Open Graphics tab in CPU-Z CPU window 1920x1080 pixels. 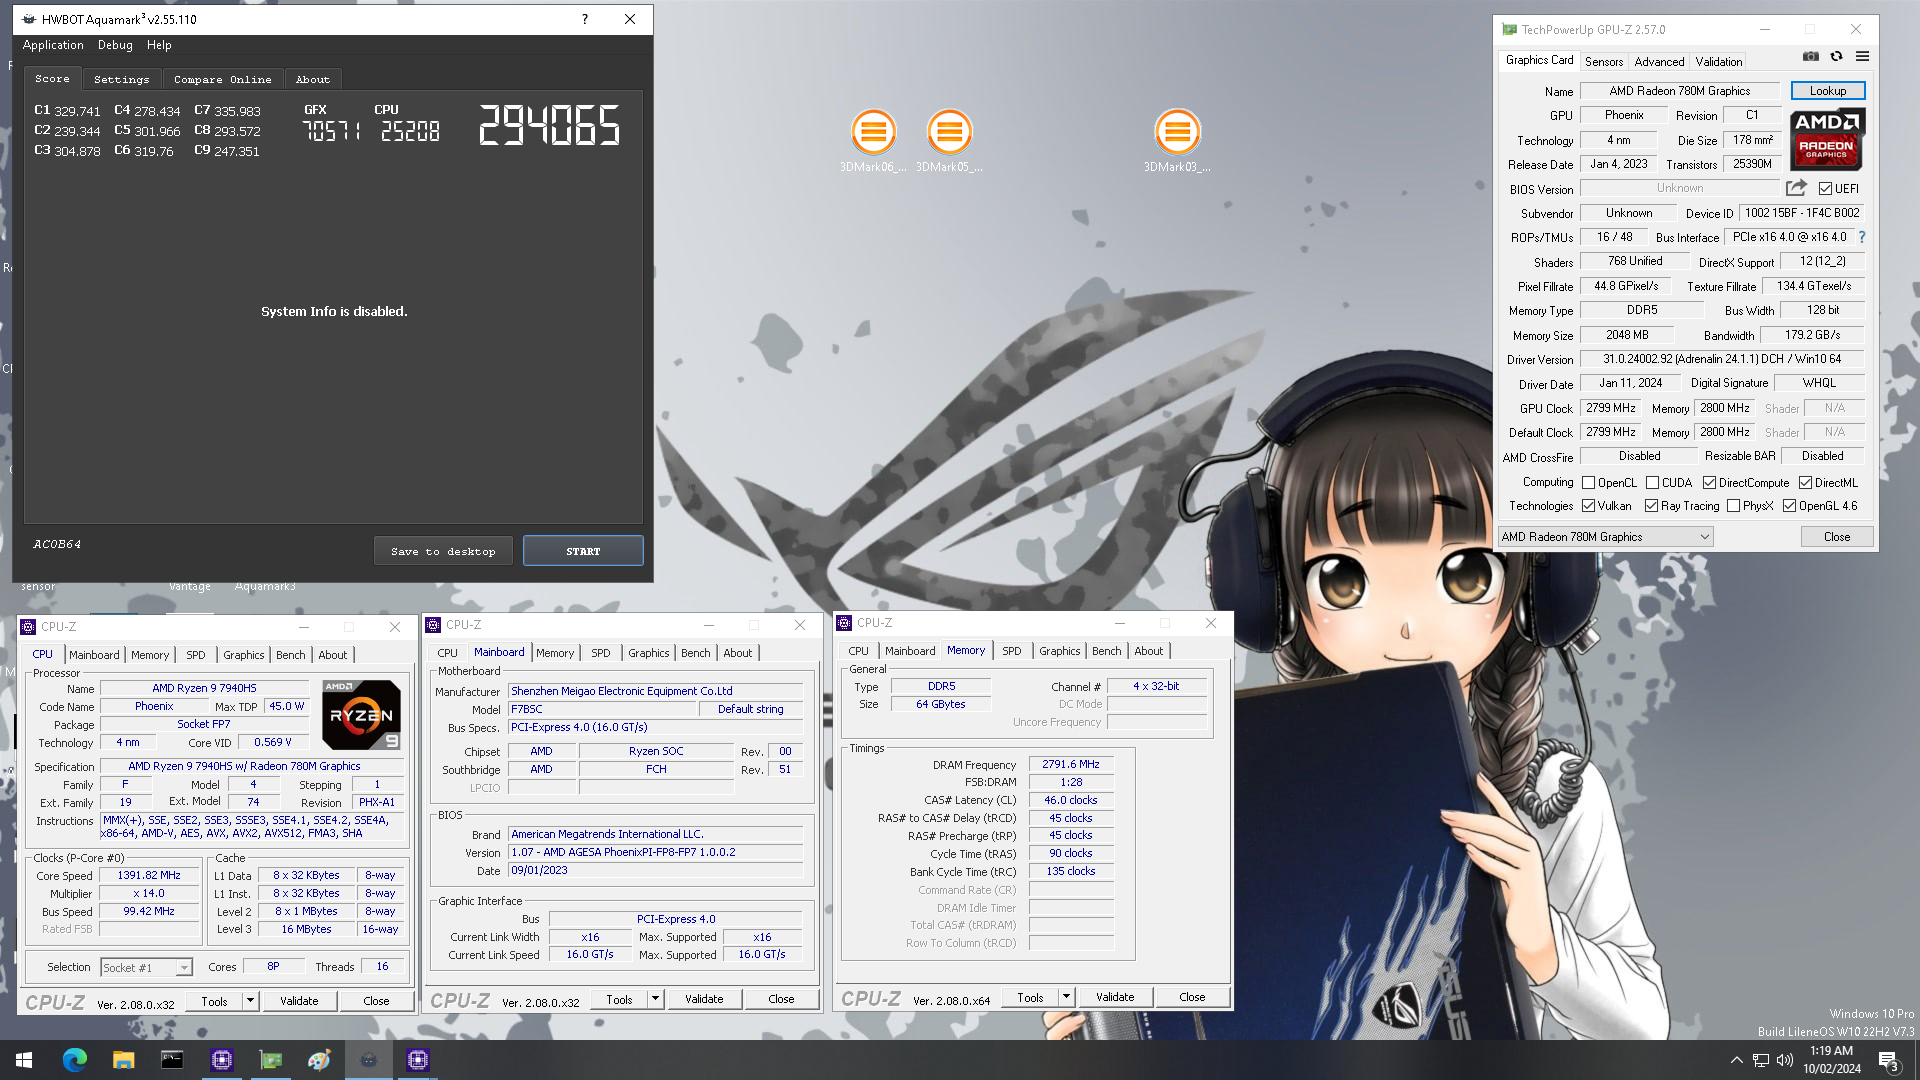tap(243, 655)
